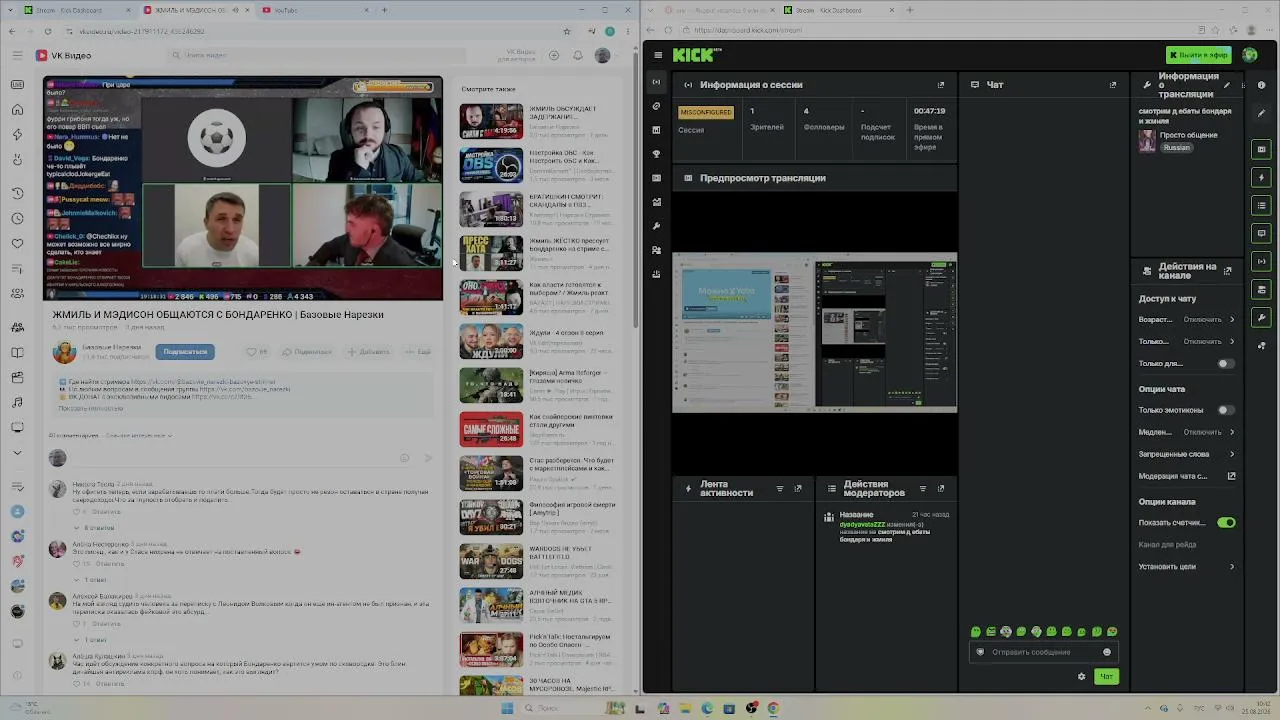Image resolution: width=1280 pixels, height=720 pixels.
Task: Expand the Только... Отключить option
Action: [x=1186, y=342]
